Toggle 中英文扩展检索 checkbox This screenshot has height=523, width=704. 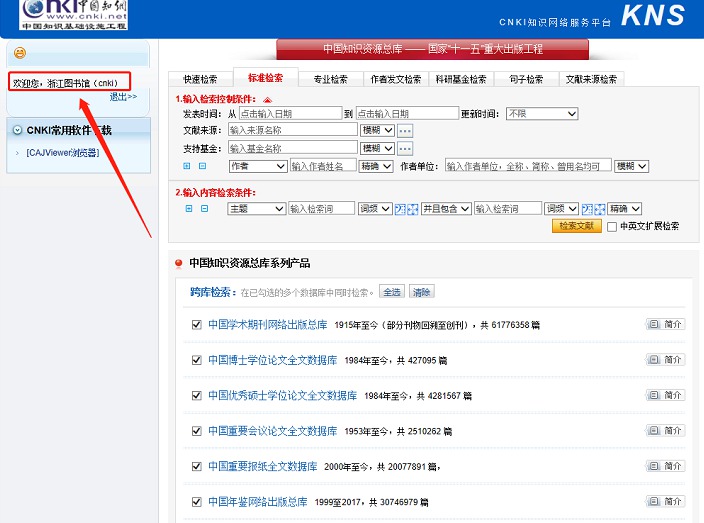click(x=612, y=227)
